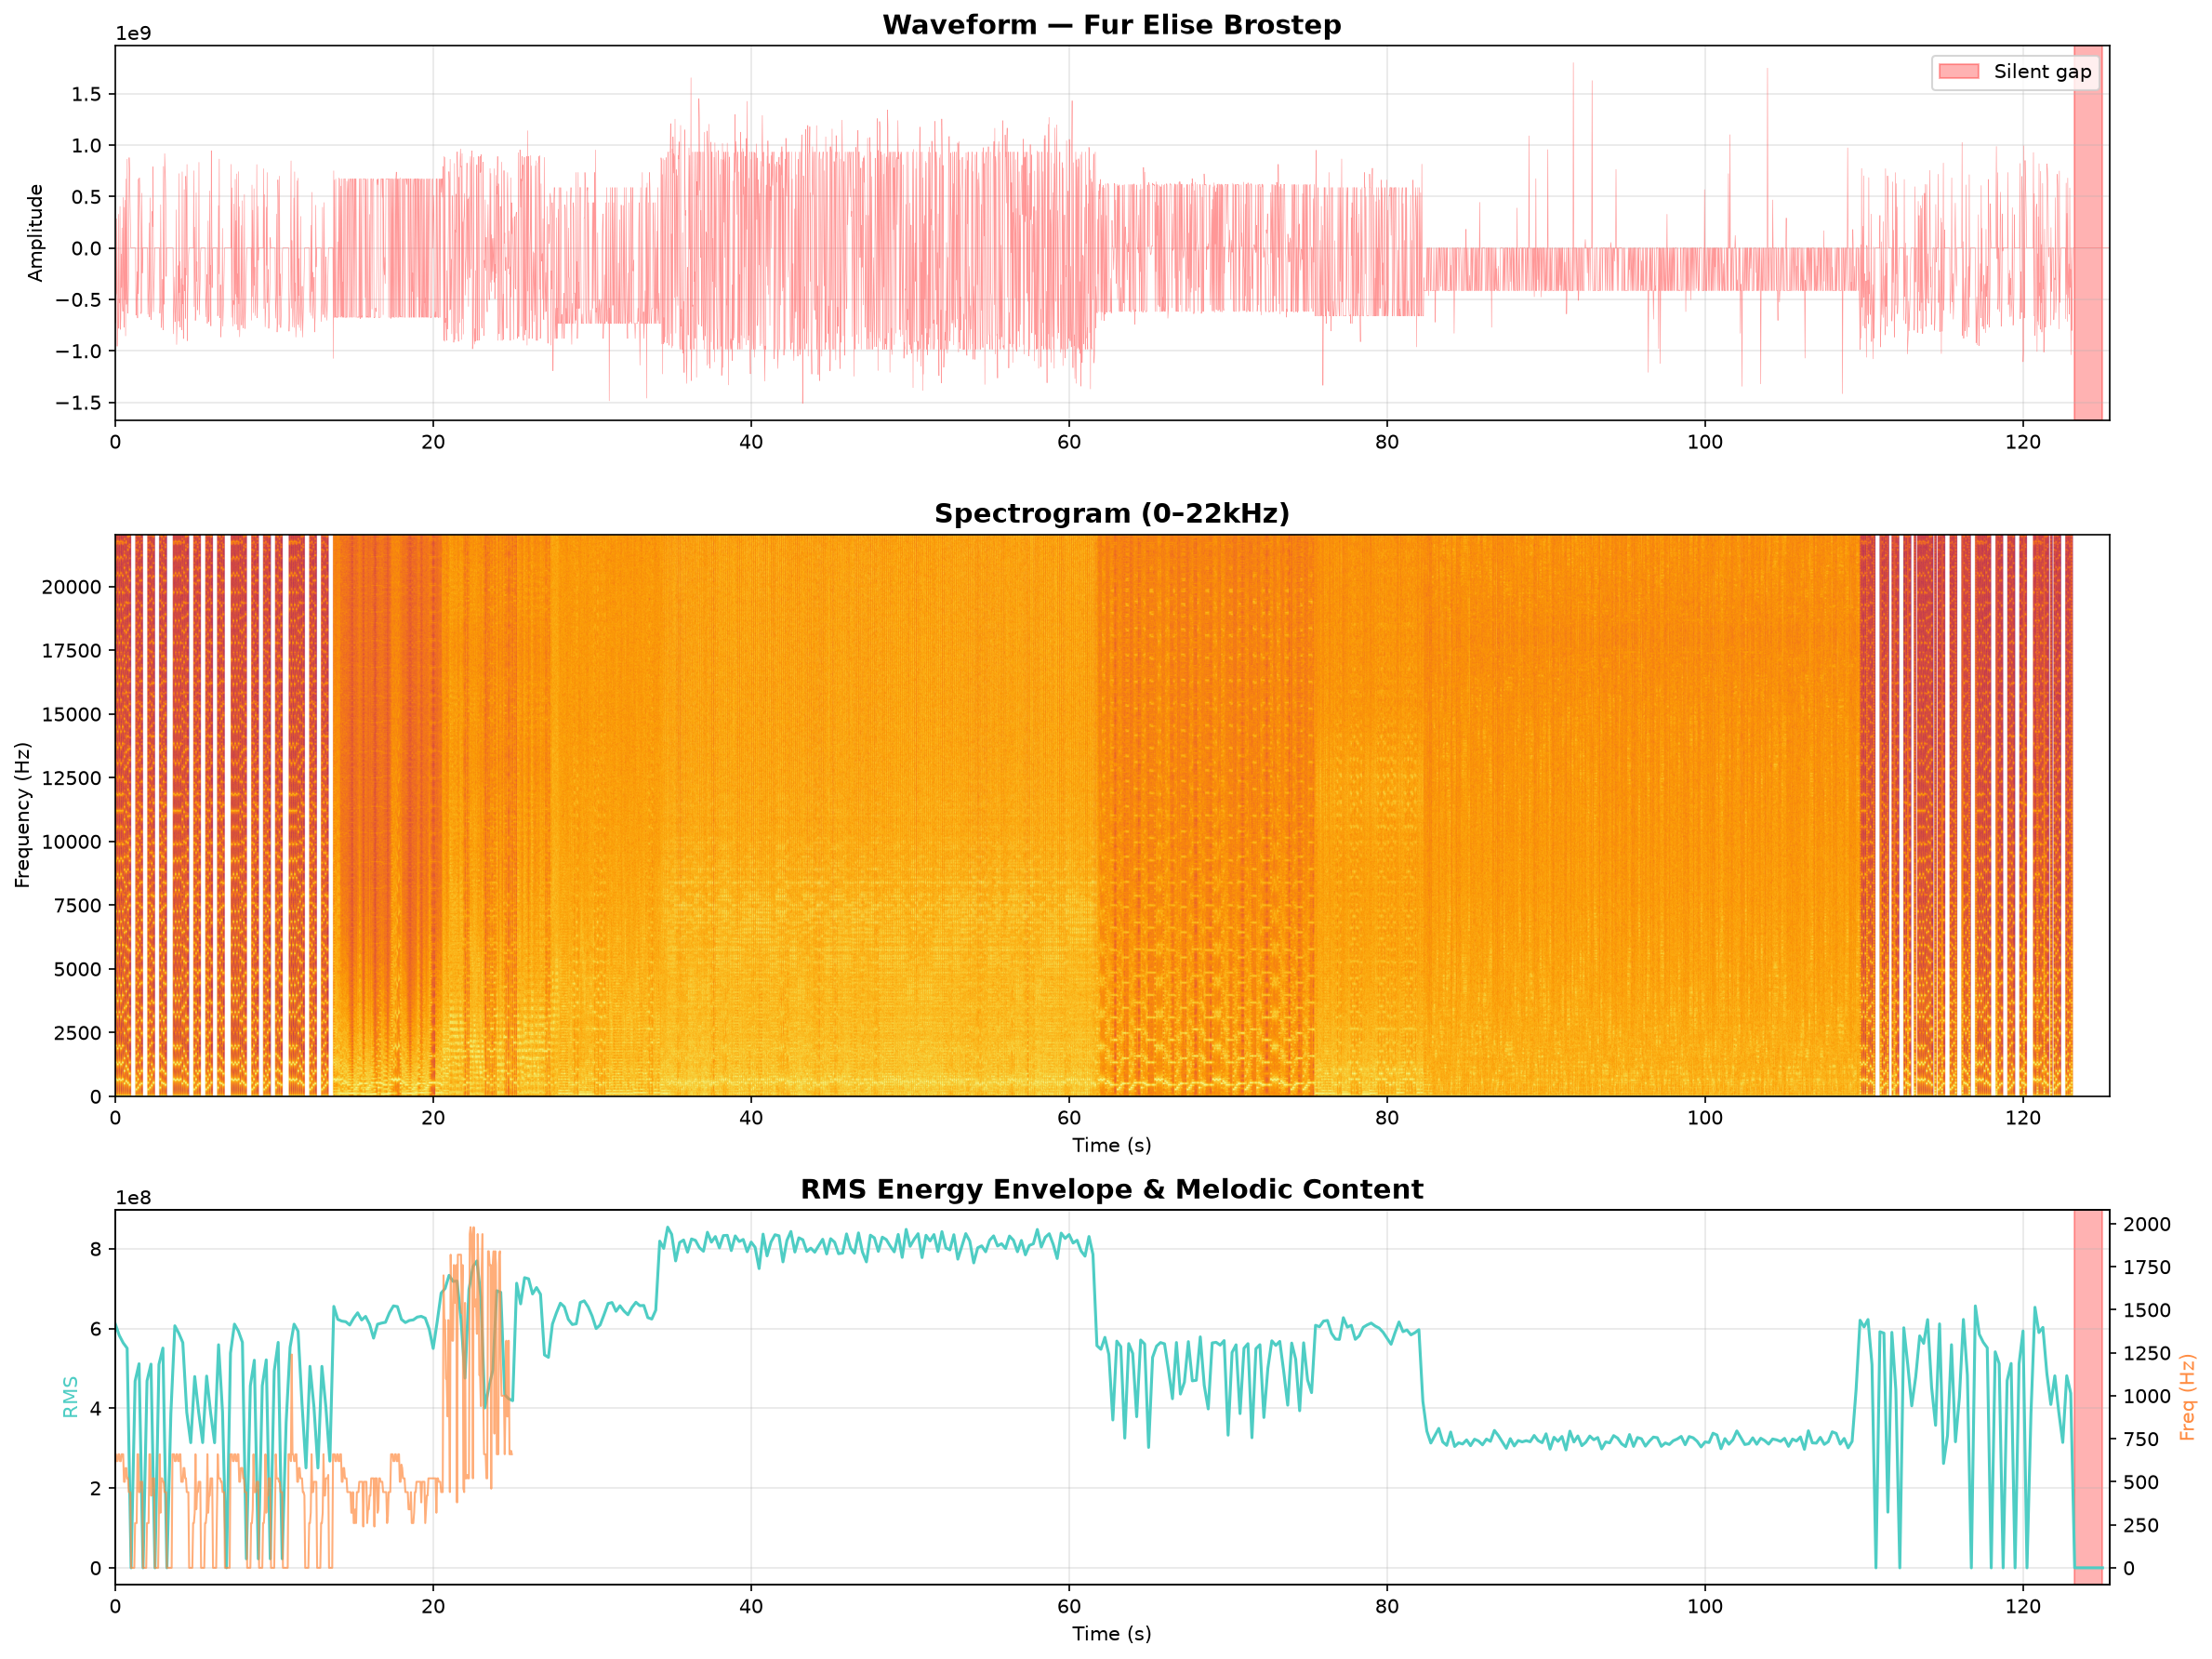This screenshot has height=1659, width=2212.
Task: Click the "1.5" amplitude tick on the waveform
Action: pyautogui.click(x=87, y=94)
